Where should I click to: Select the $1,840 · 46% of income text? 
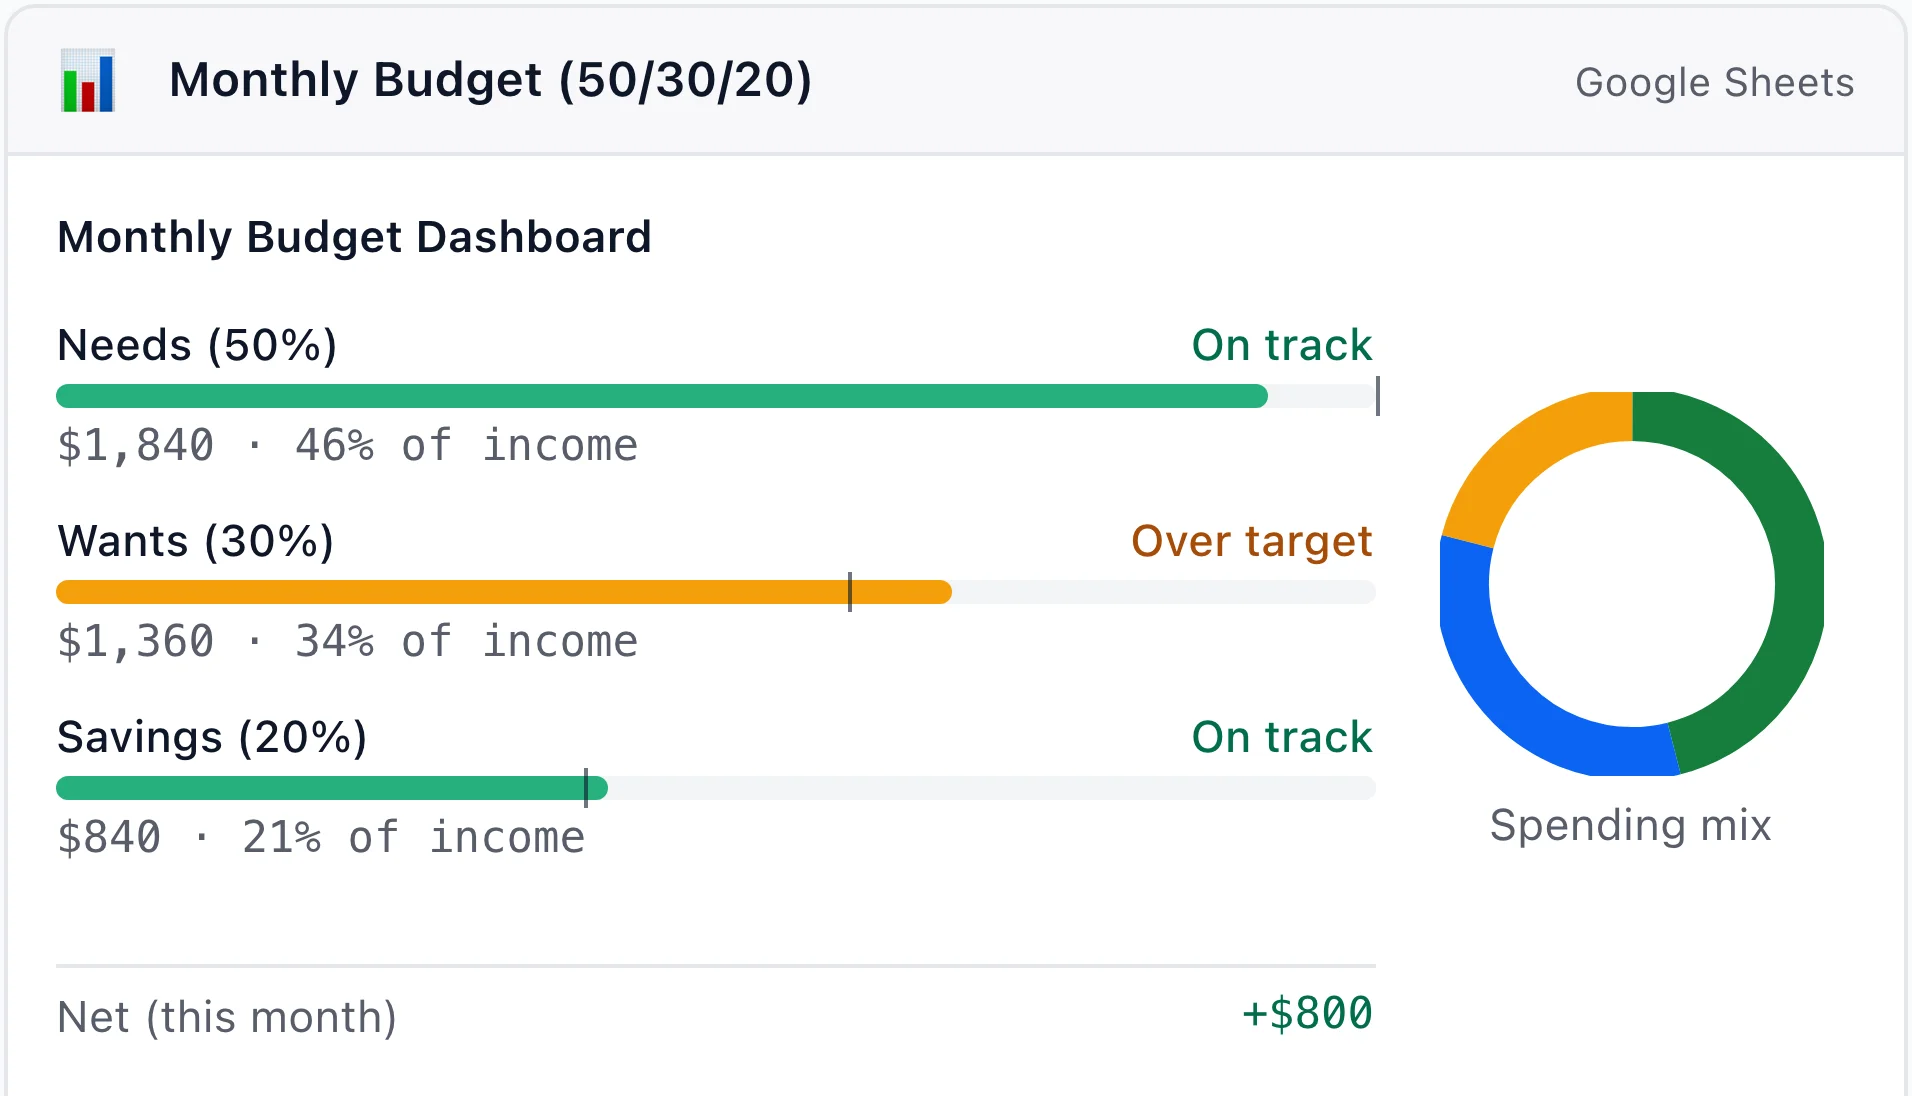coord(347,445)
